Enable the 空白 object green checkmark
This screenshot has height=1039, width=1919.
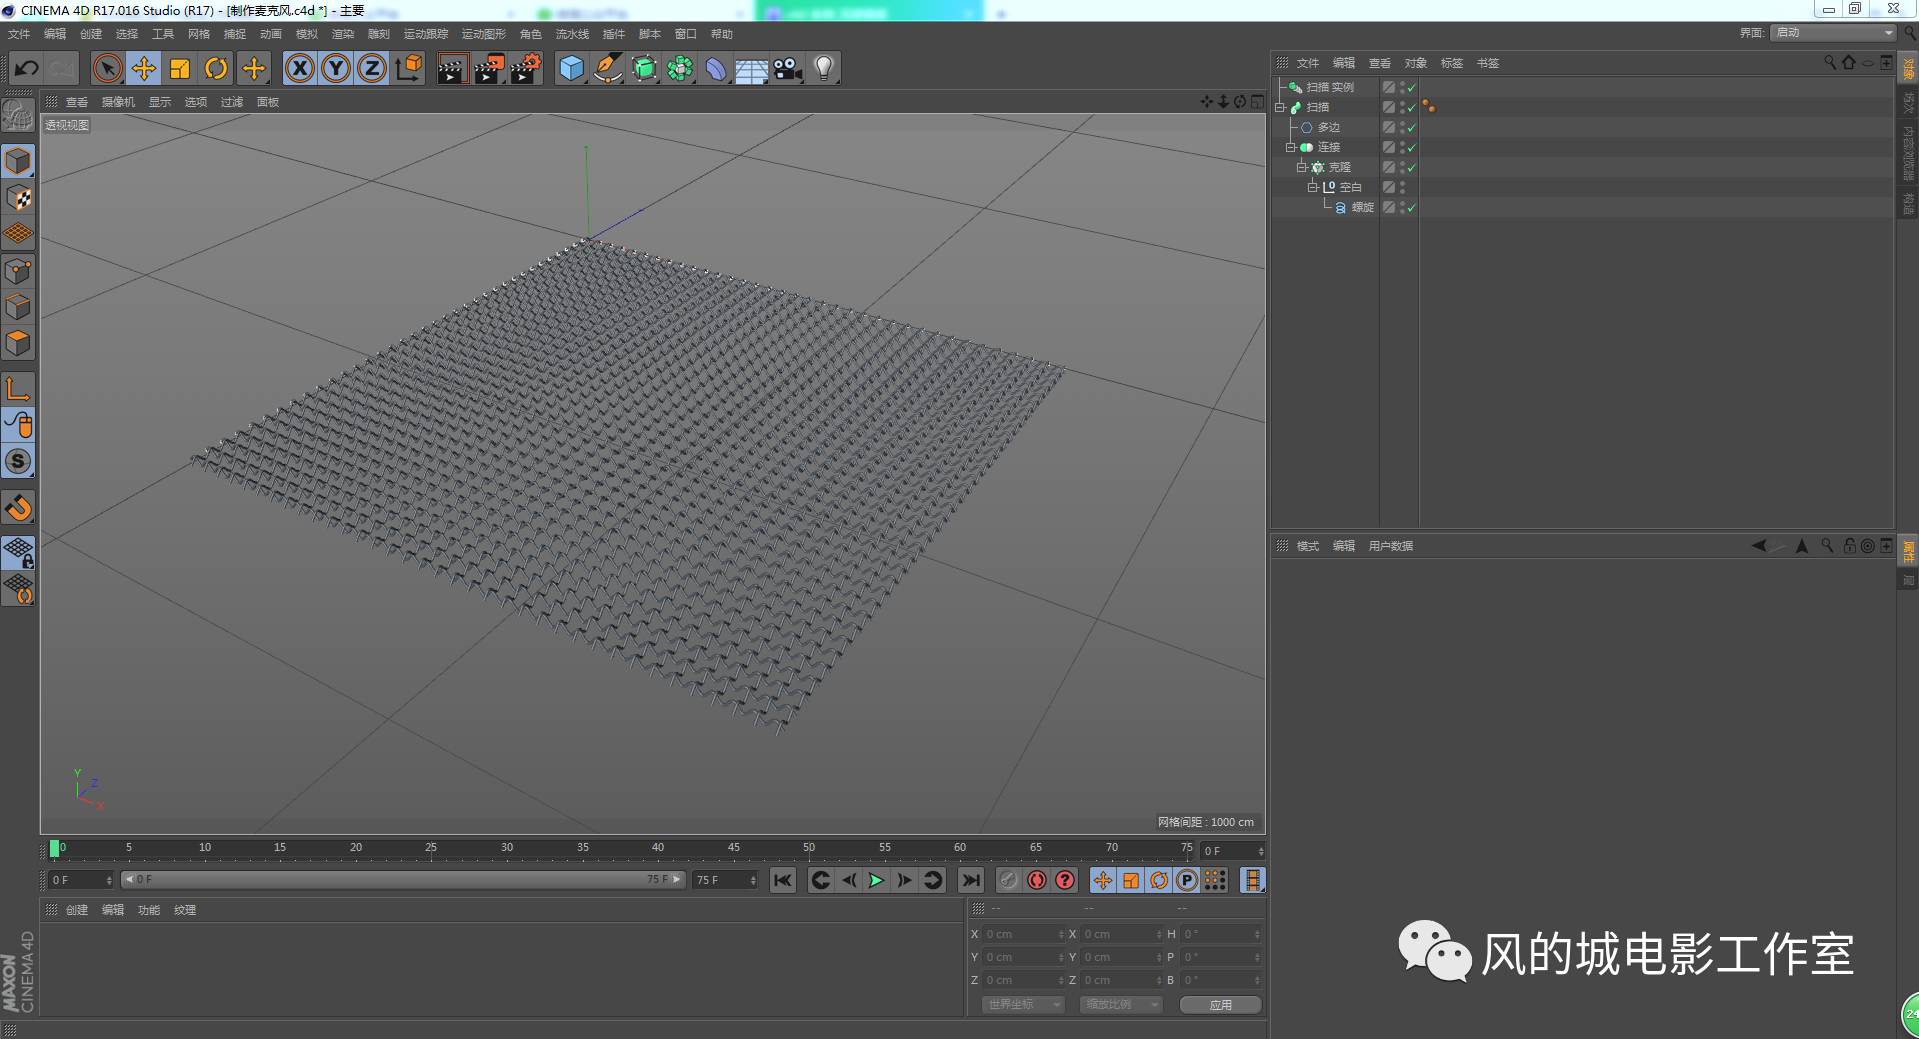point(1410,187)
